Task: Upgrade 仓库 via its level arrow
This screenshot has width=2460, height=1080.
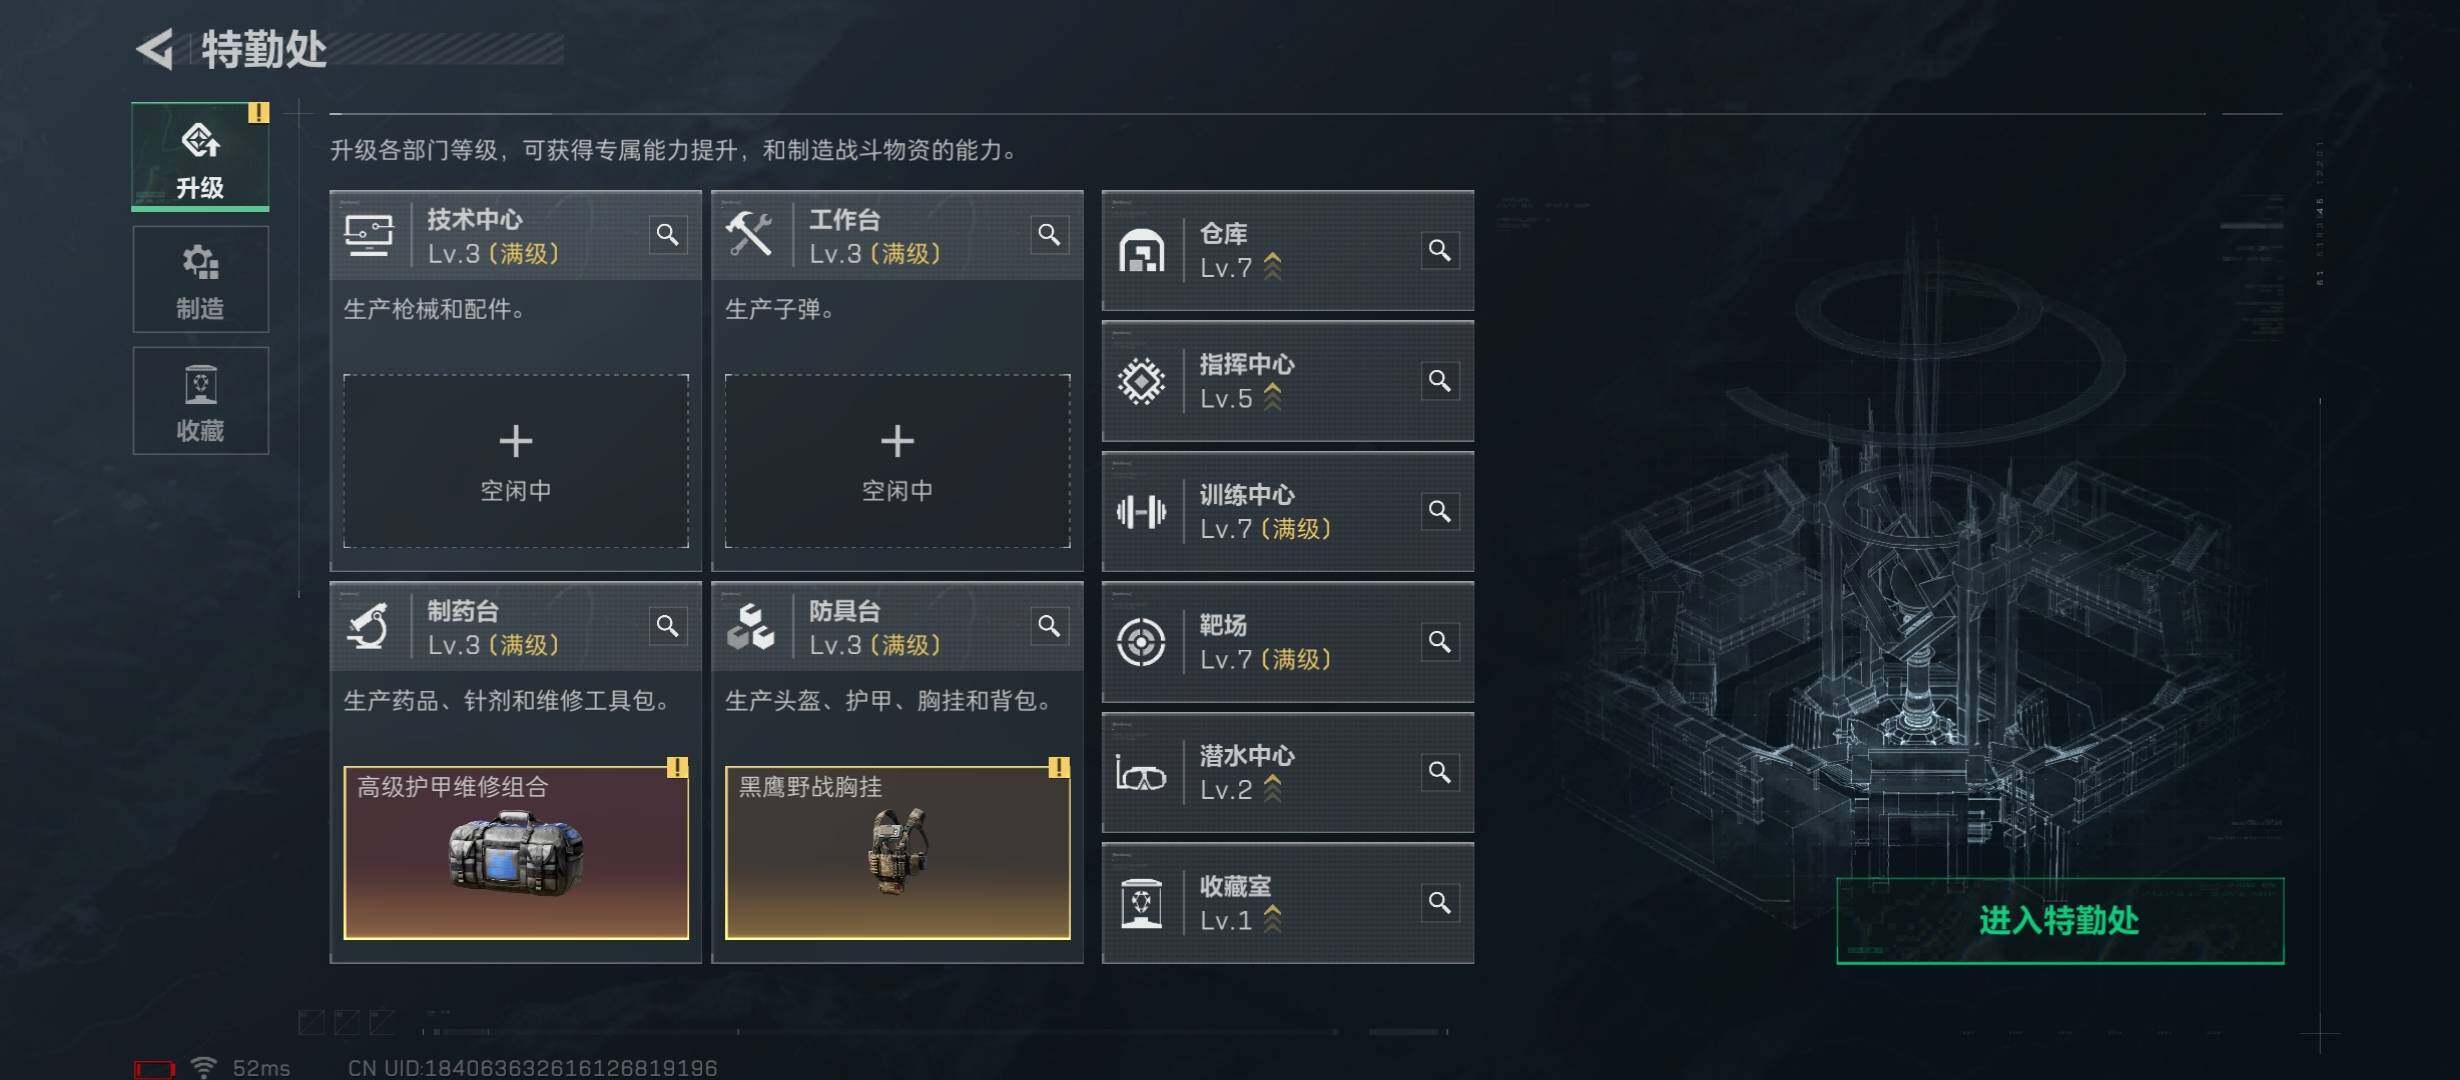Action: [x=1273, y=267]
